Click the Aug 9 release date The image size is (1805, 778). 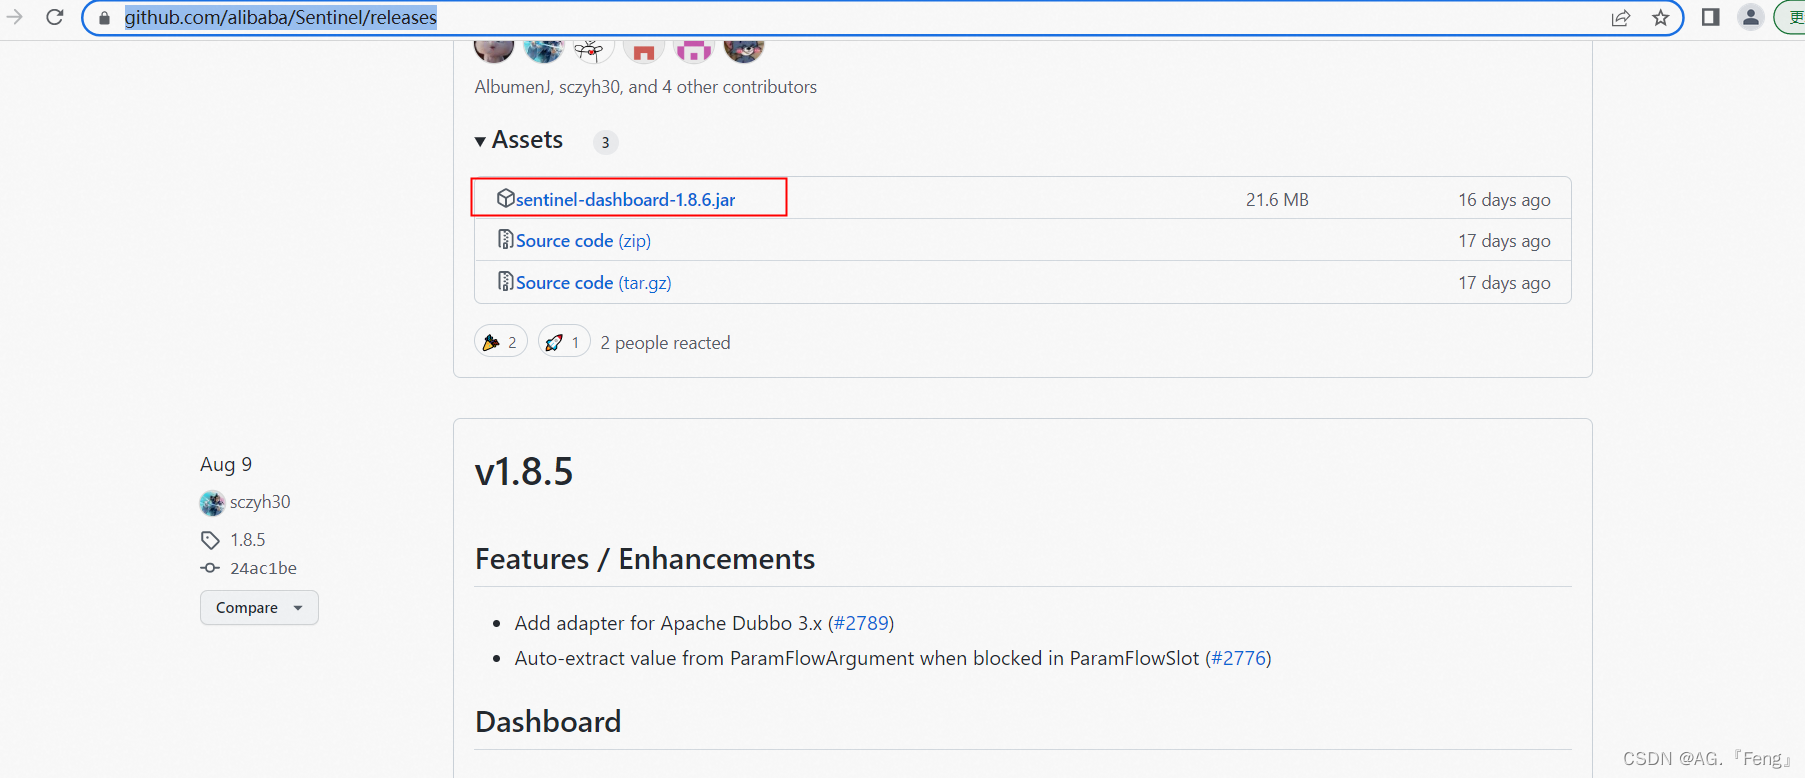coord(226,464)
